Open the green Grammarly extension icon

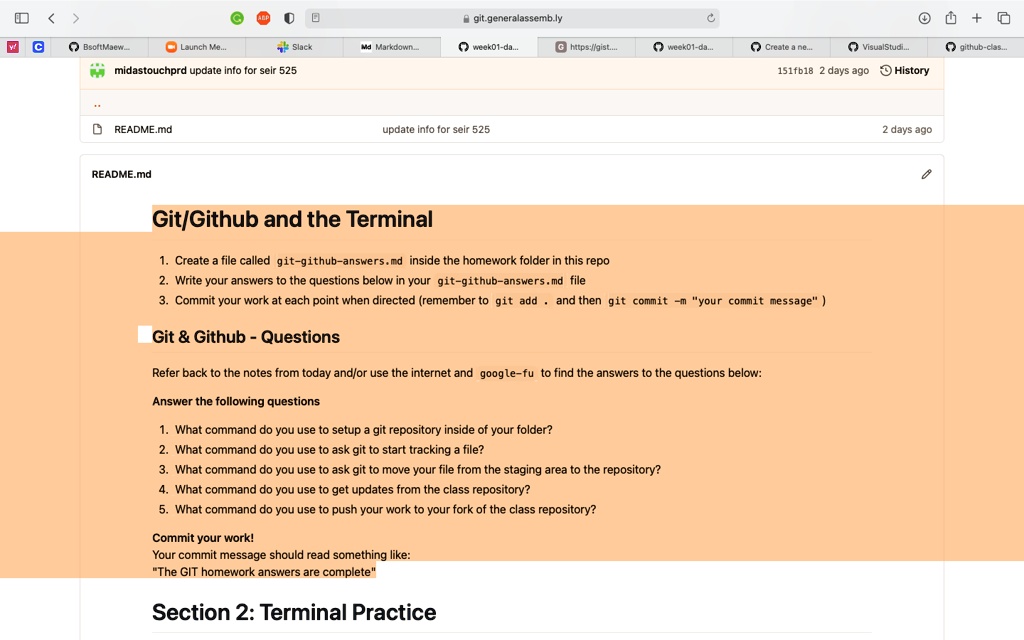click(237, 18)
